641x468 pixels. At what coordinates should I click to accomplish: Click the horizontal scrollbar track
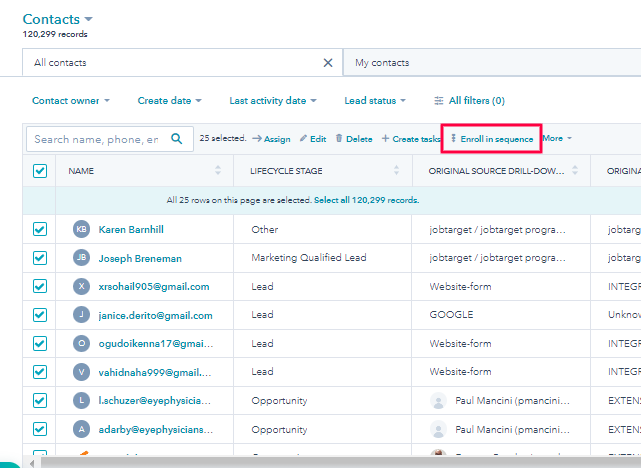(339, 463)
